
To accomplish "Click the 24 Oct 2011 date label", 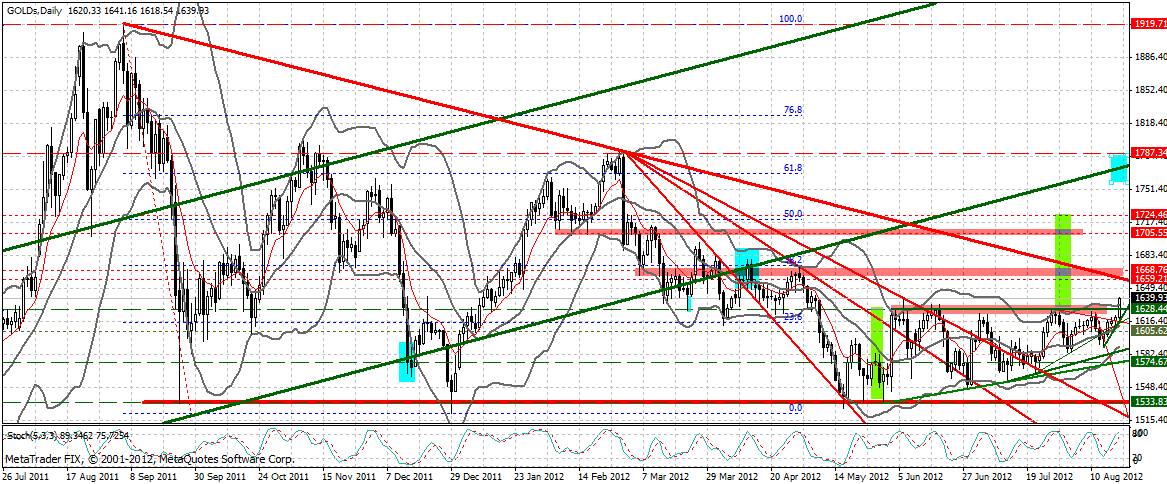I will (284, 475).
